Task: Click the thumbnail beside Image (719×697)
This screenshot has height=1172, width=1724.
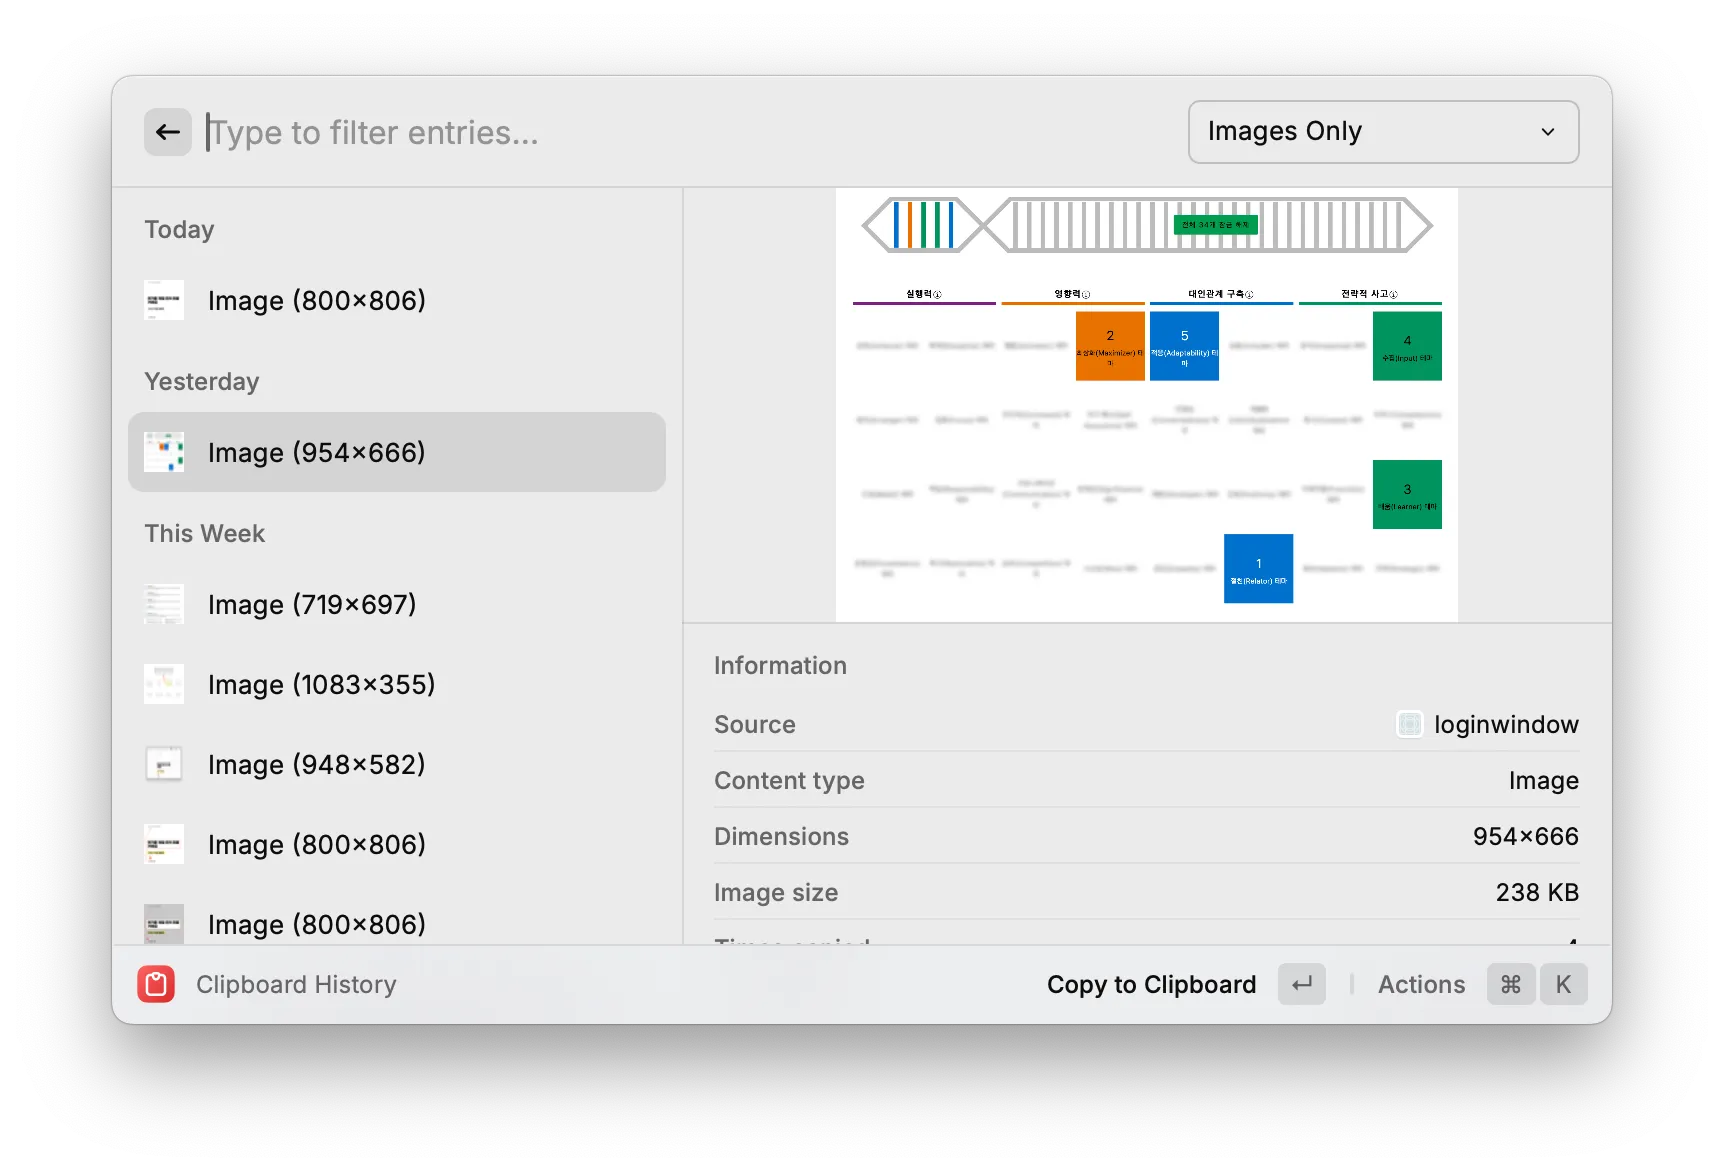Action: (164, 604)
